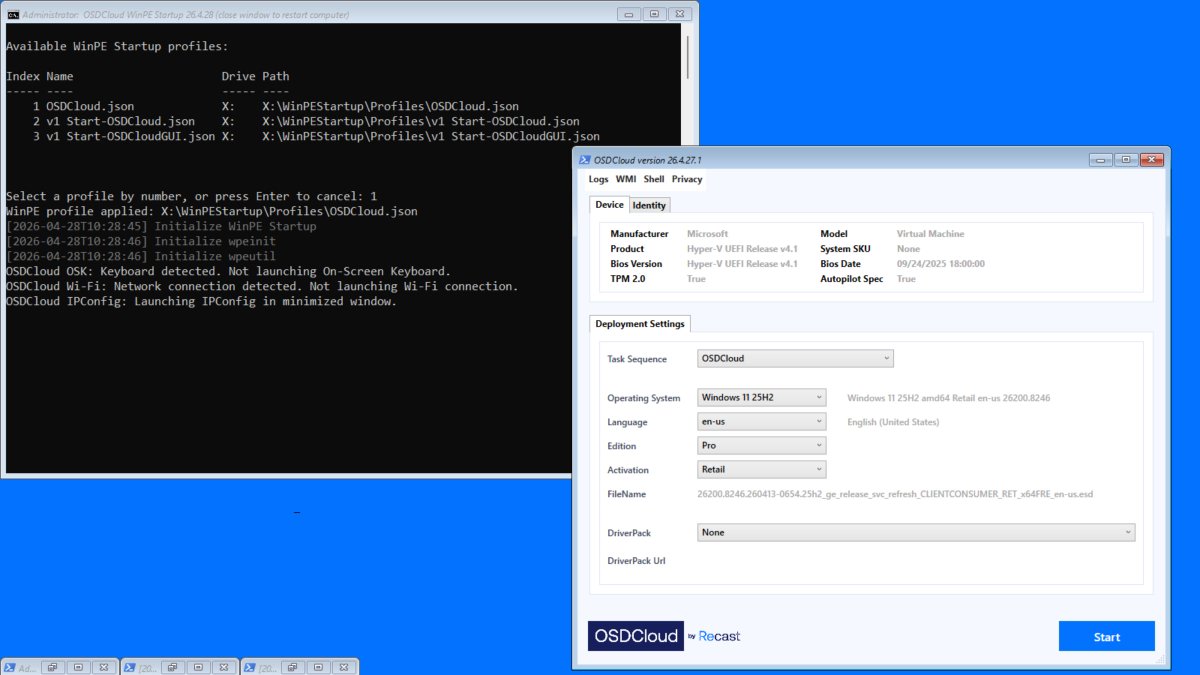Close the Administrator console window
This screenshot has width=1200, height=675.
[680, 14]
